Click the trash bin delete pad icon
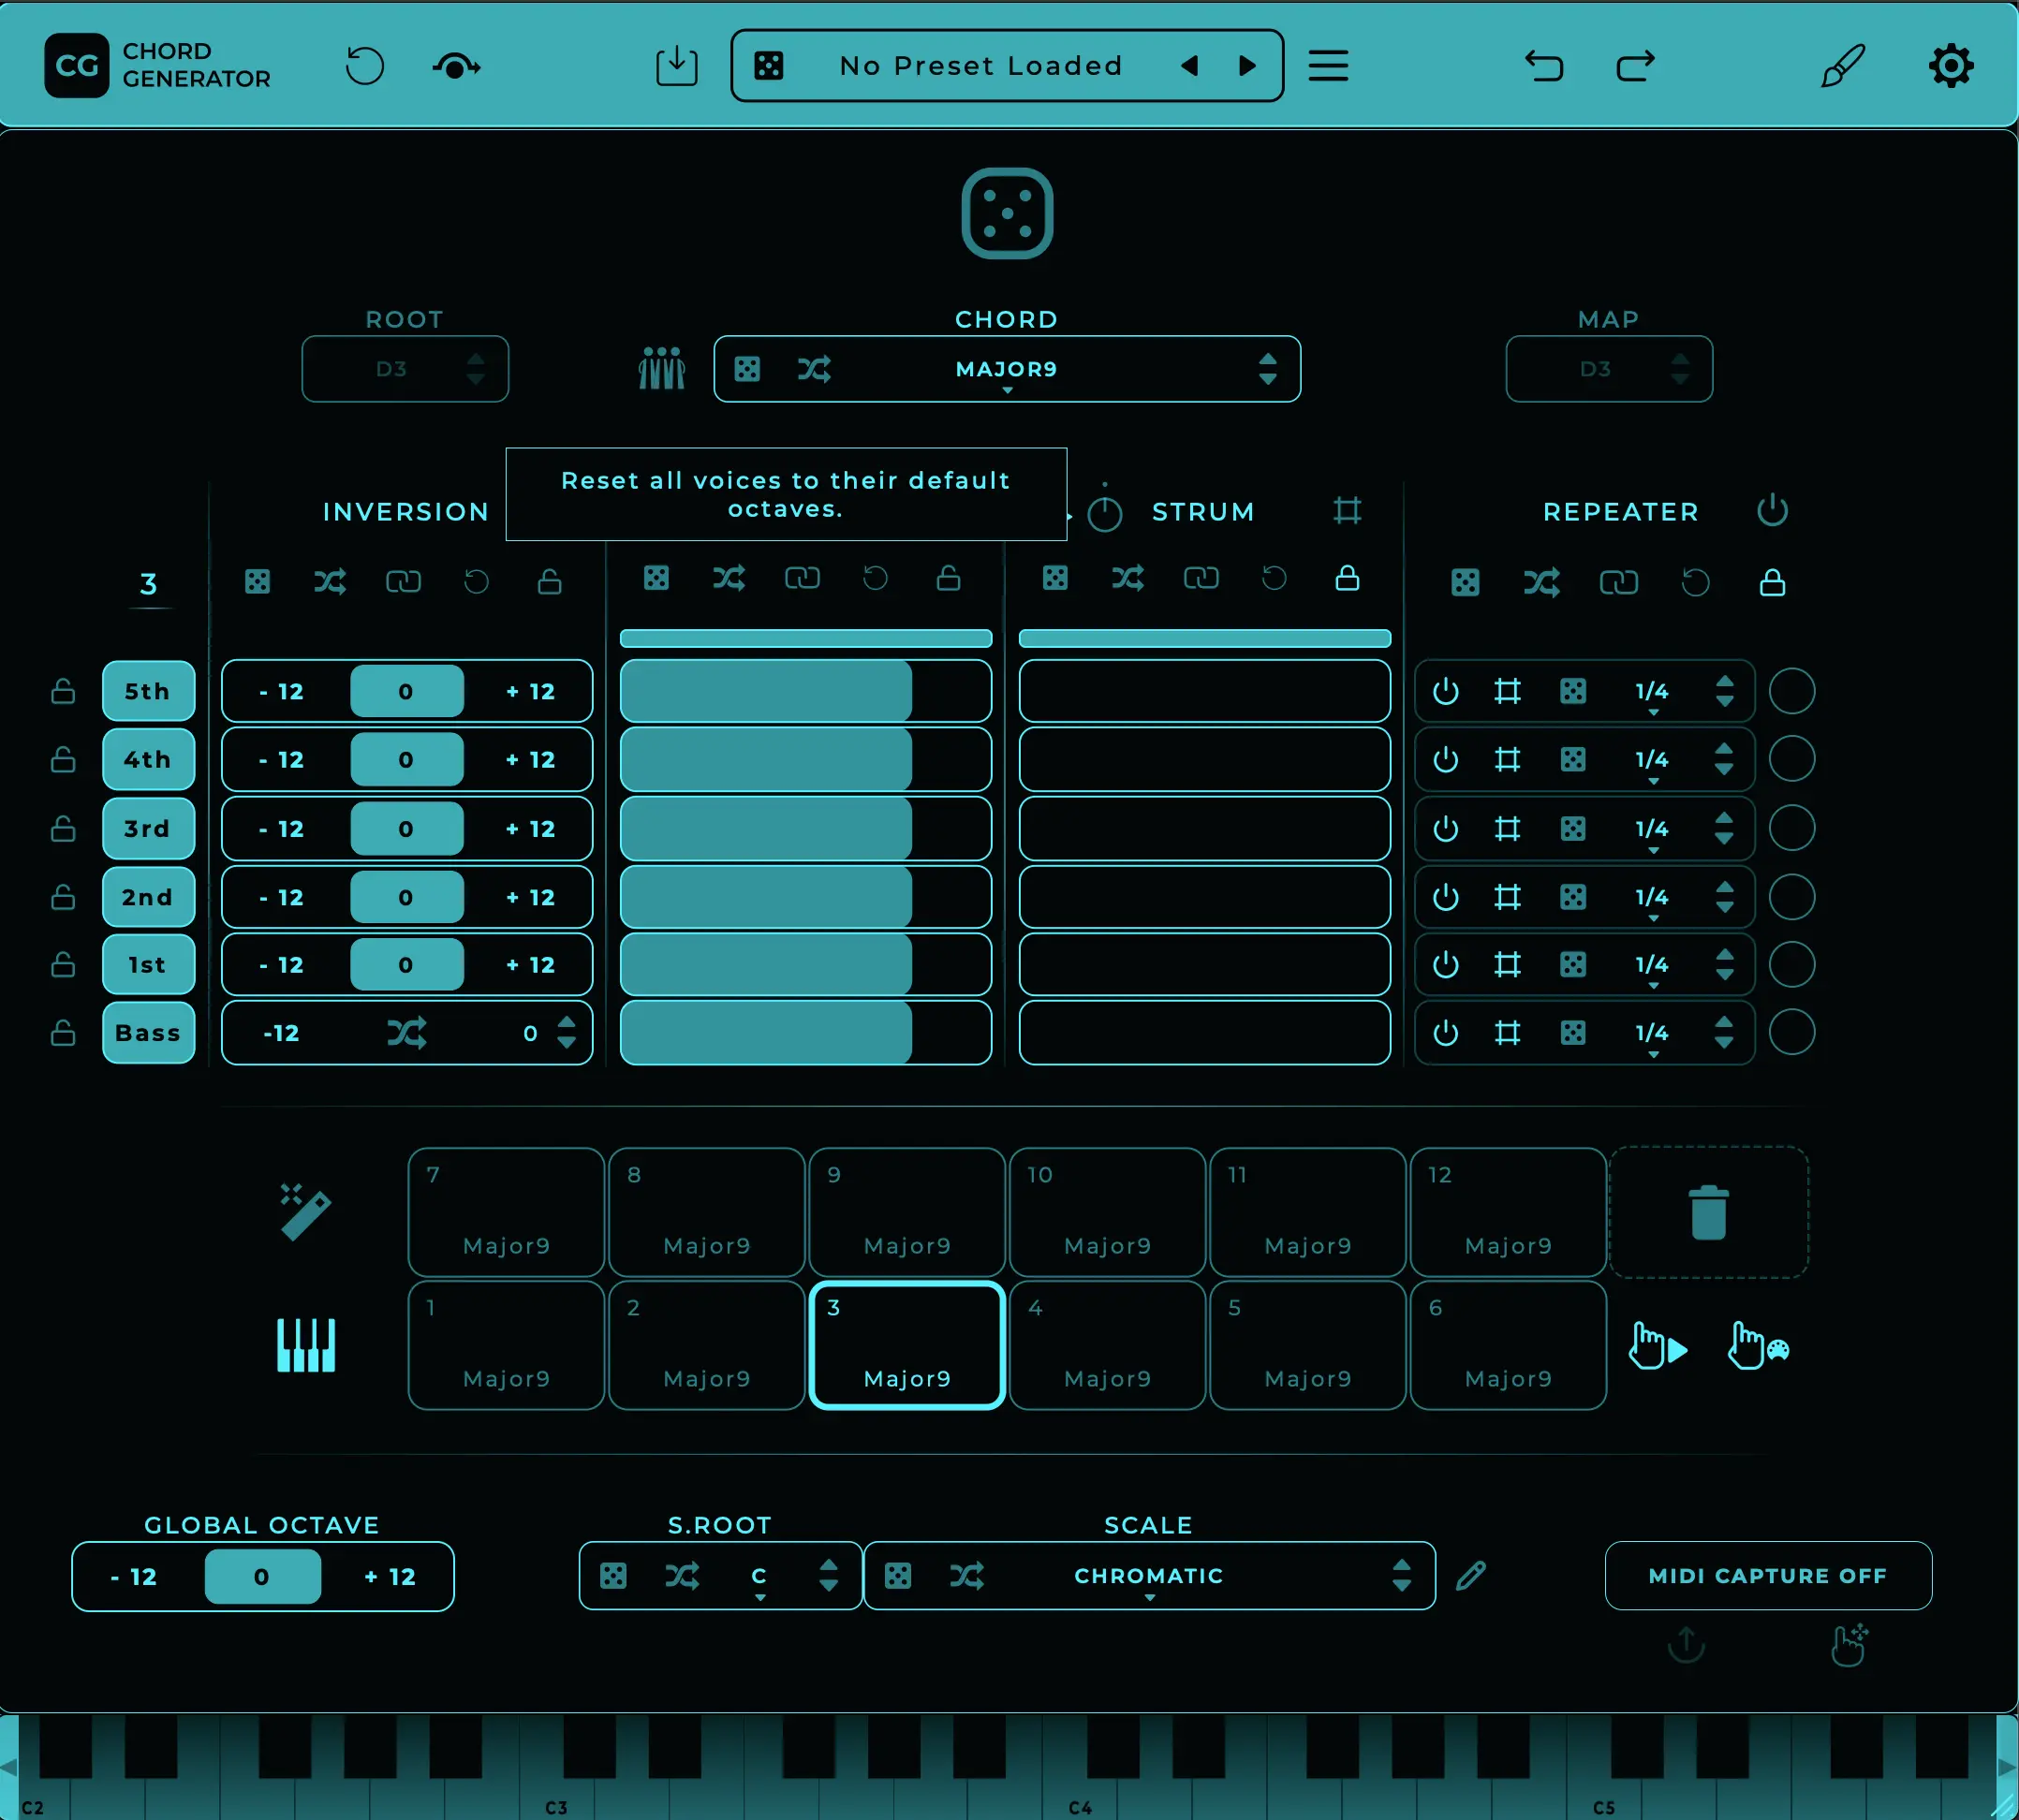The width and height of the screenshot is (2019, 1820). 1708,1212
